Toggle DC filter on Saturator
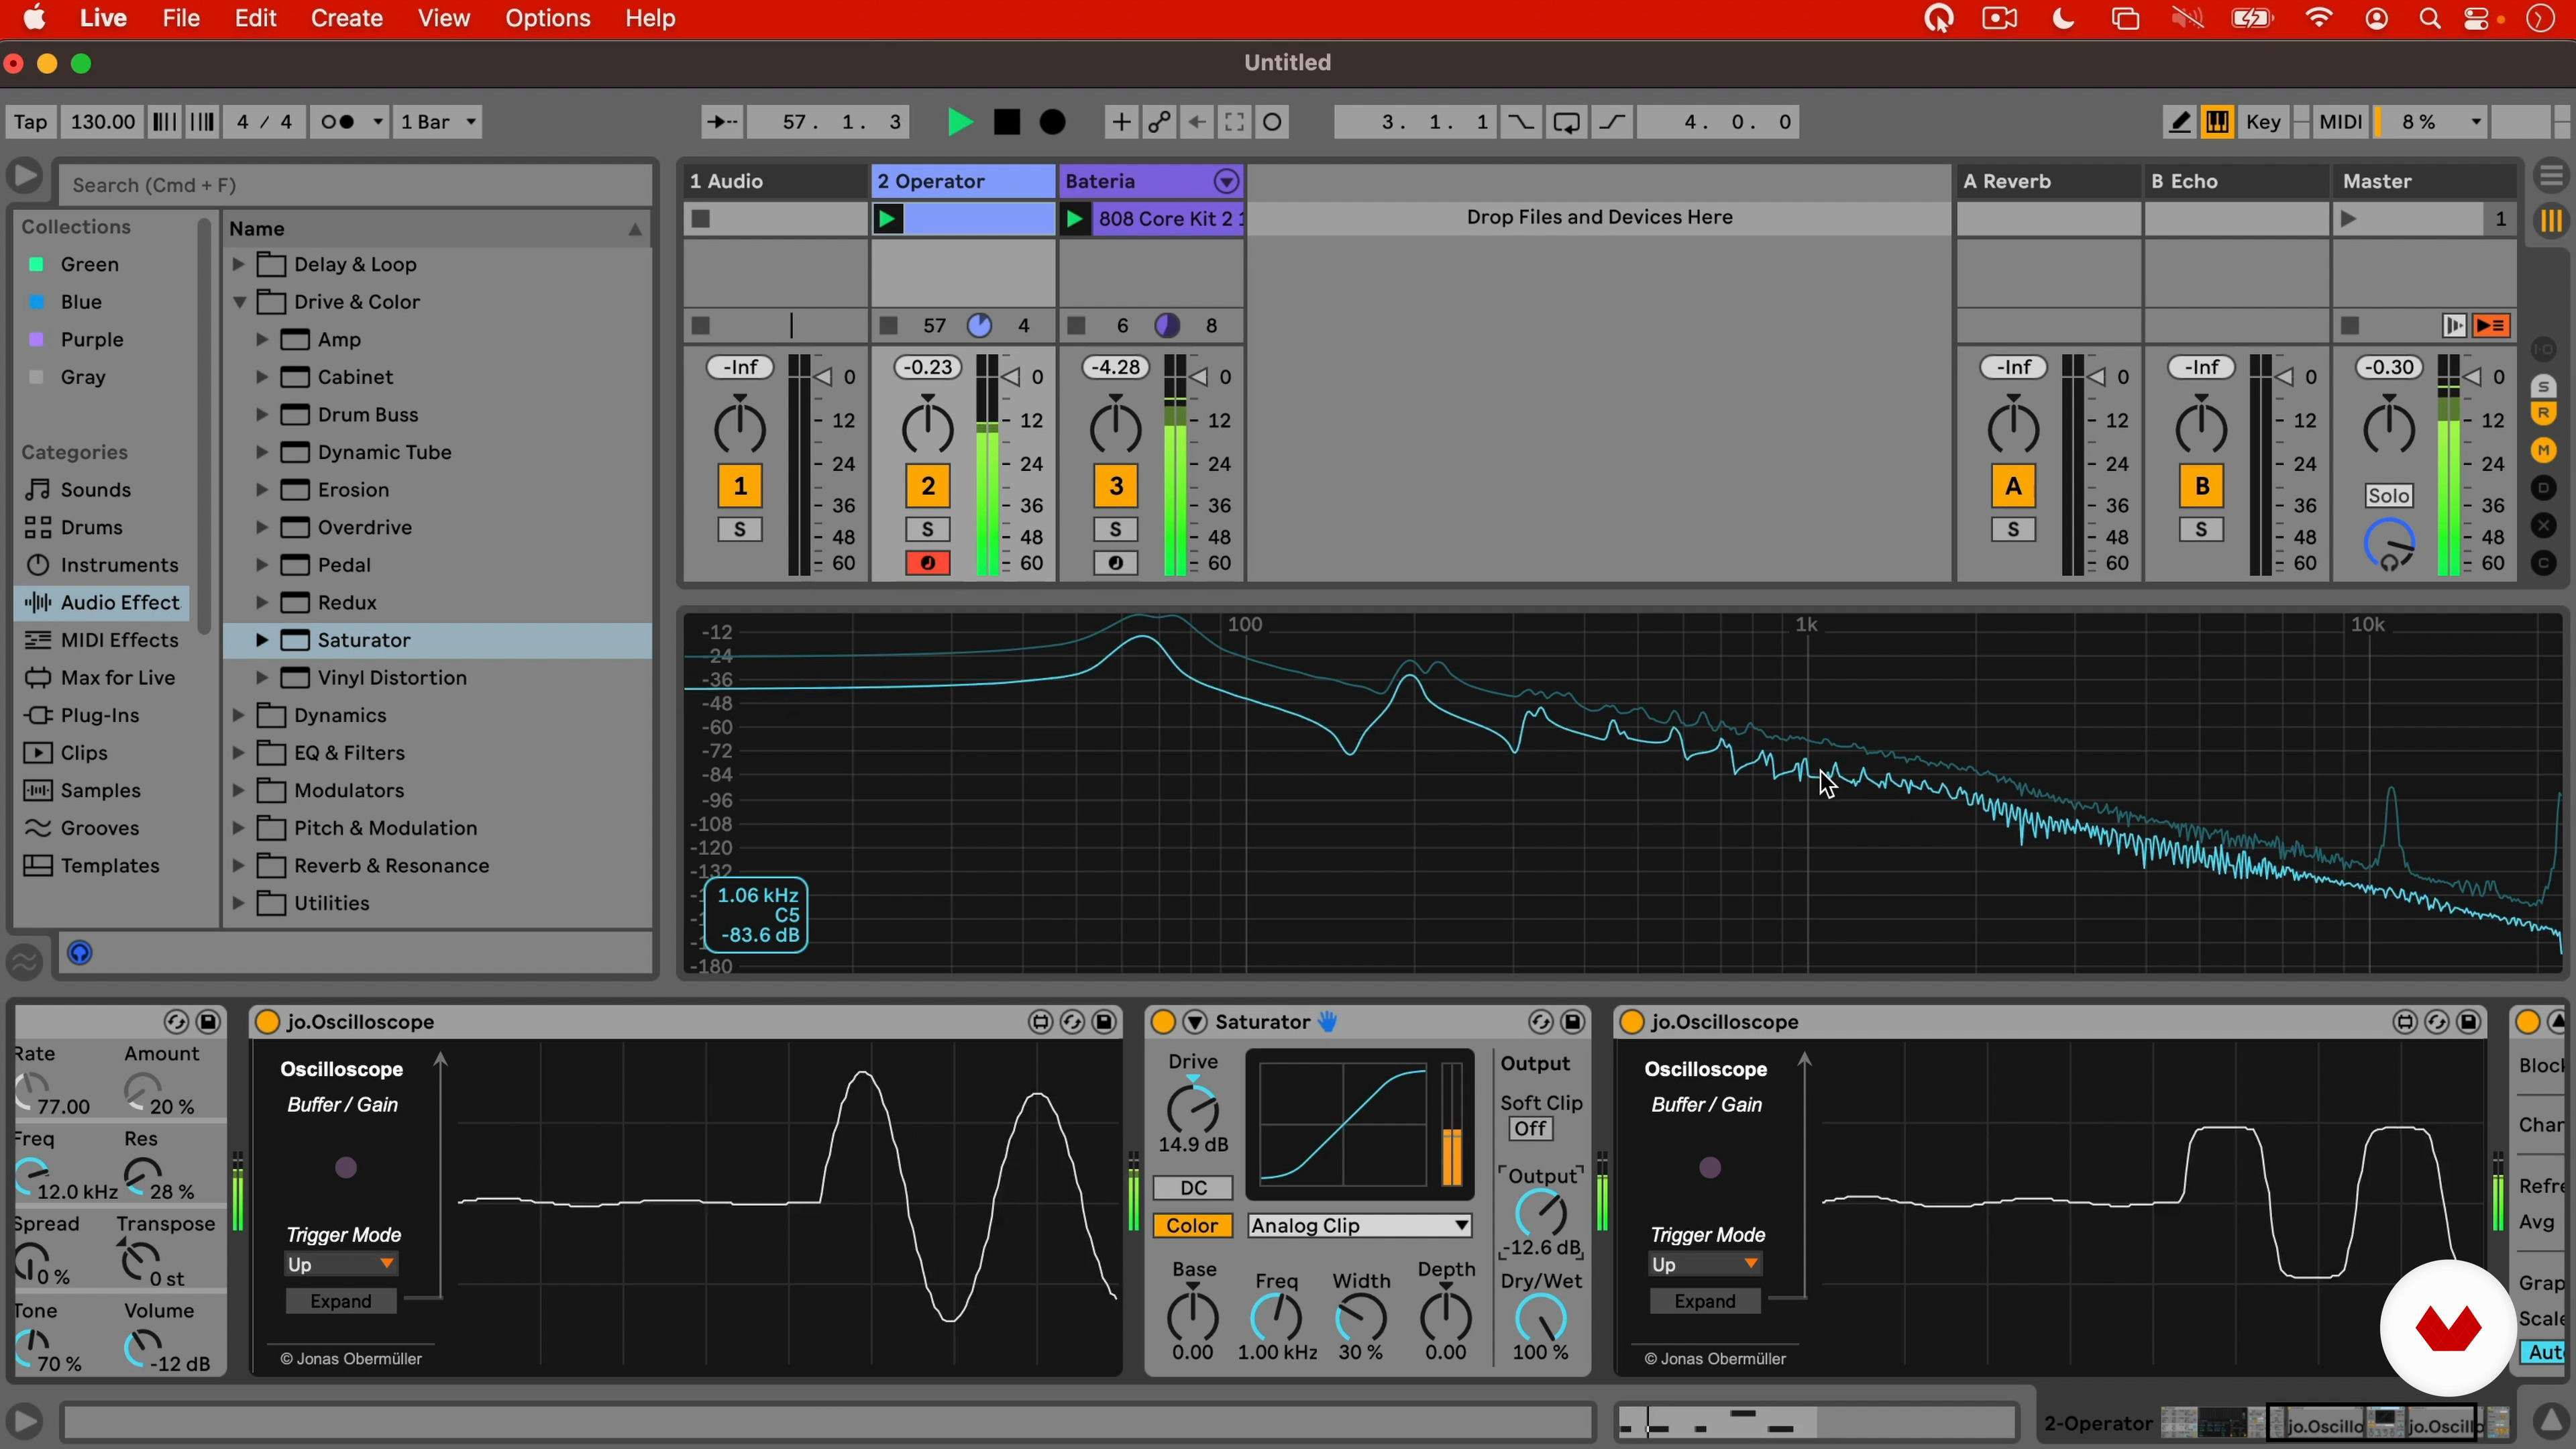Image resolution: width=2576 pixels, height=1449 pixels. [1193, 1188]
